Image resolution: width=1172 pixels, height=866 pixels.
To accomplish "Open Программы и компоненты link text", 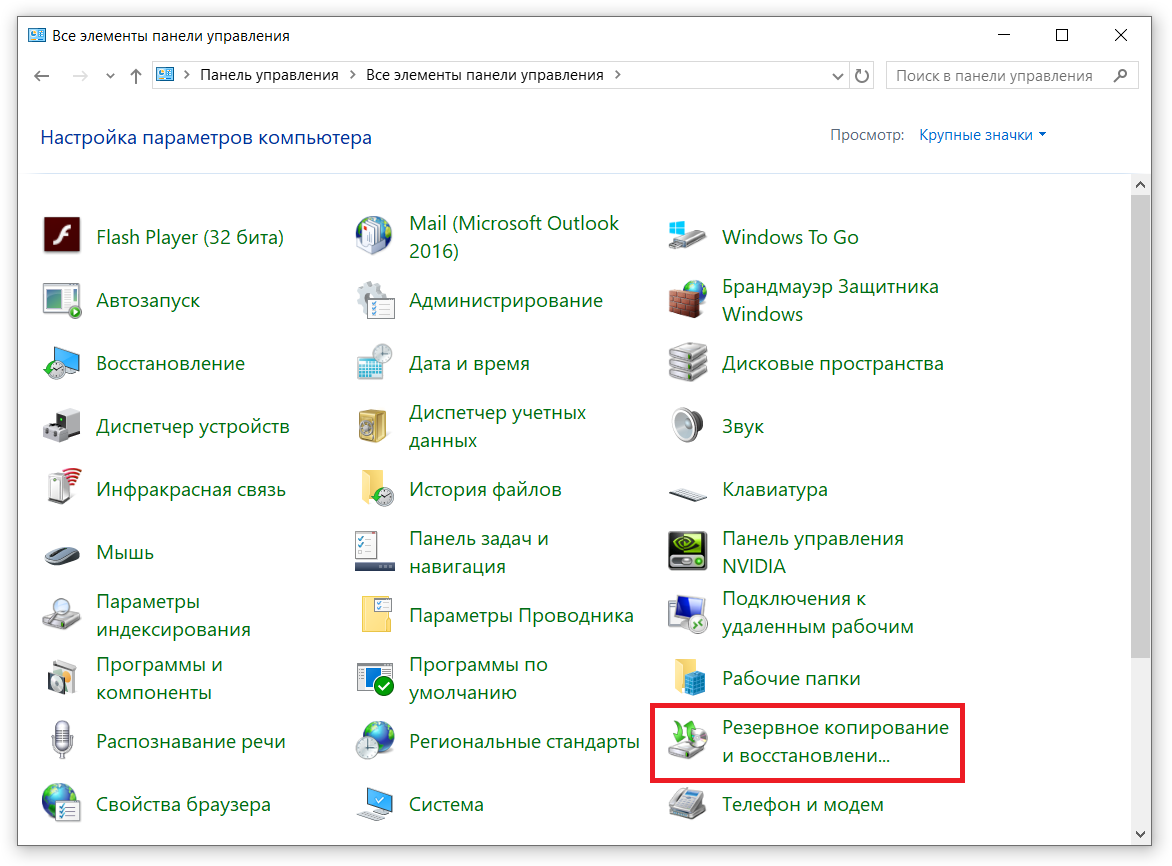I will (159, 678).
